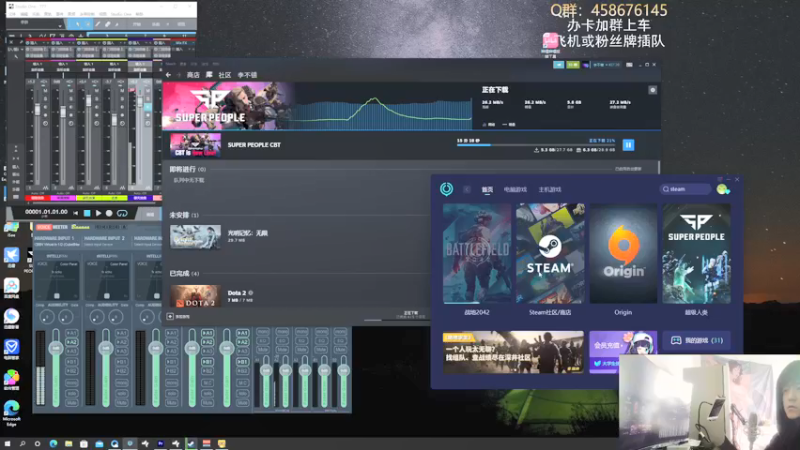Click the first Studio One channel fader

point(37,110)
